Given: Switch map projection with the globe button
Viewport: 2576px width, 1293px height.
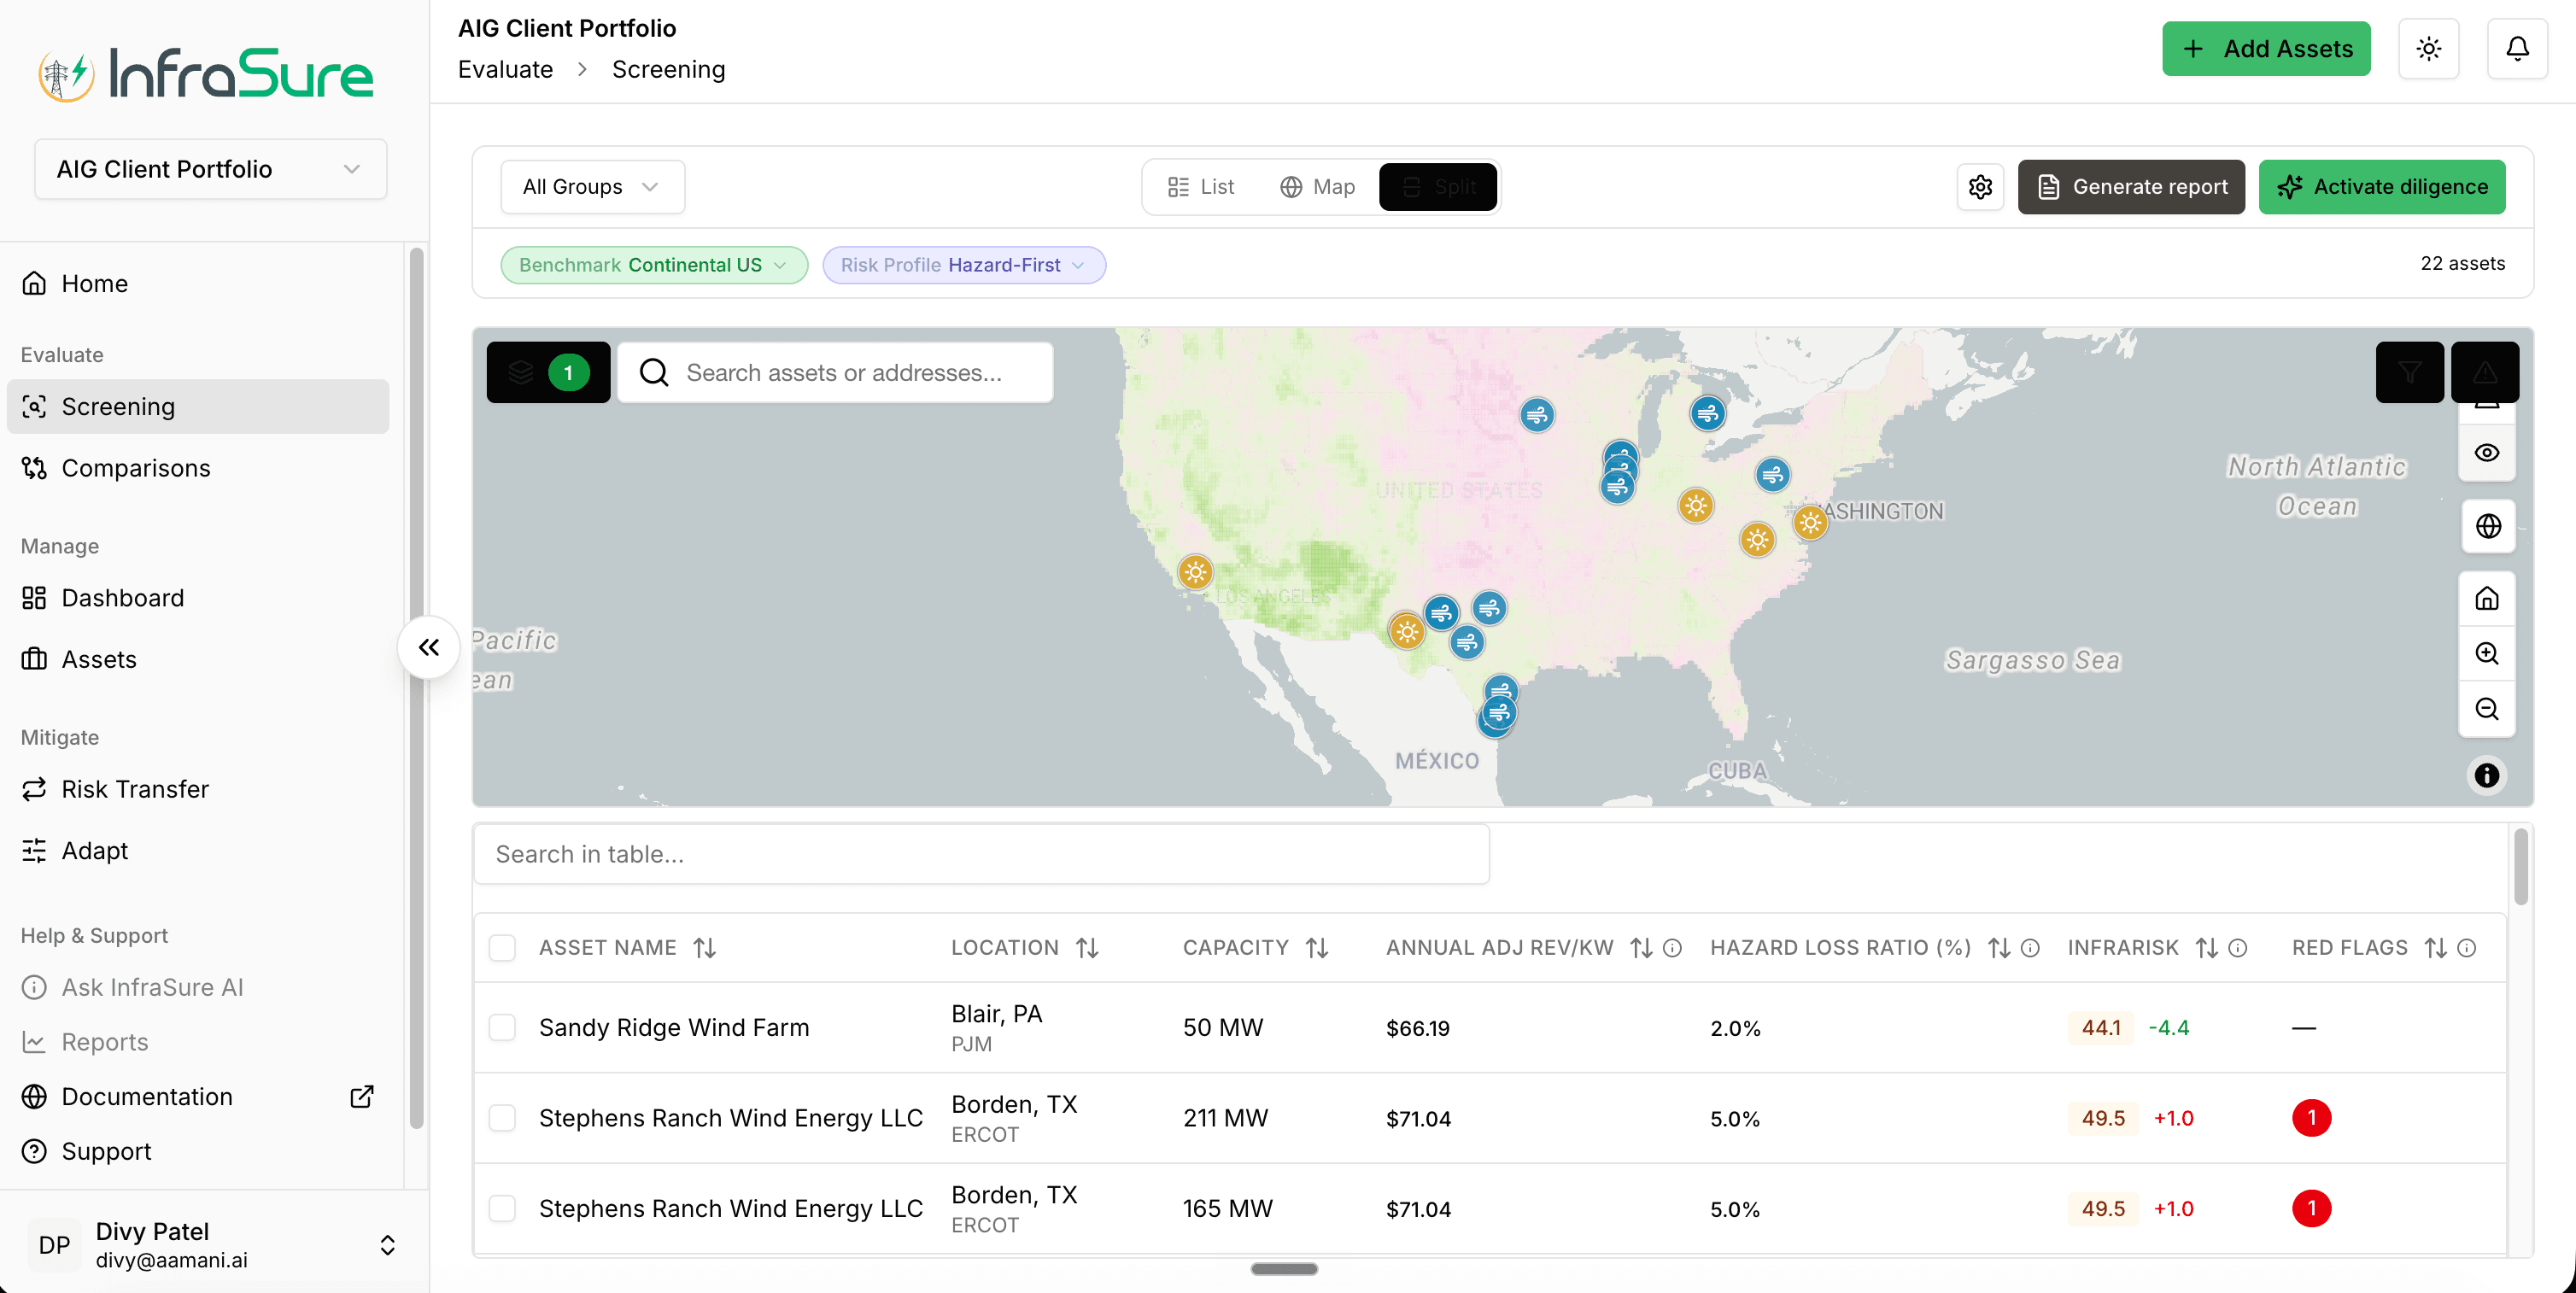Looking at the screenshot, I should (x=2487, y=526).
